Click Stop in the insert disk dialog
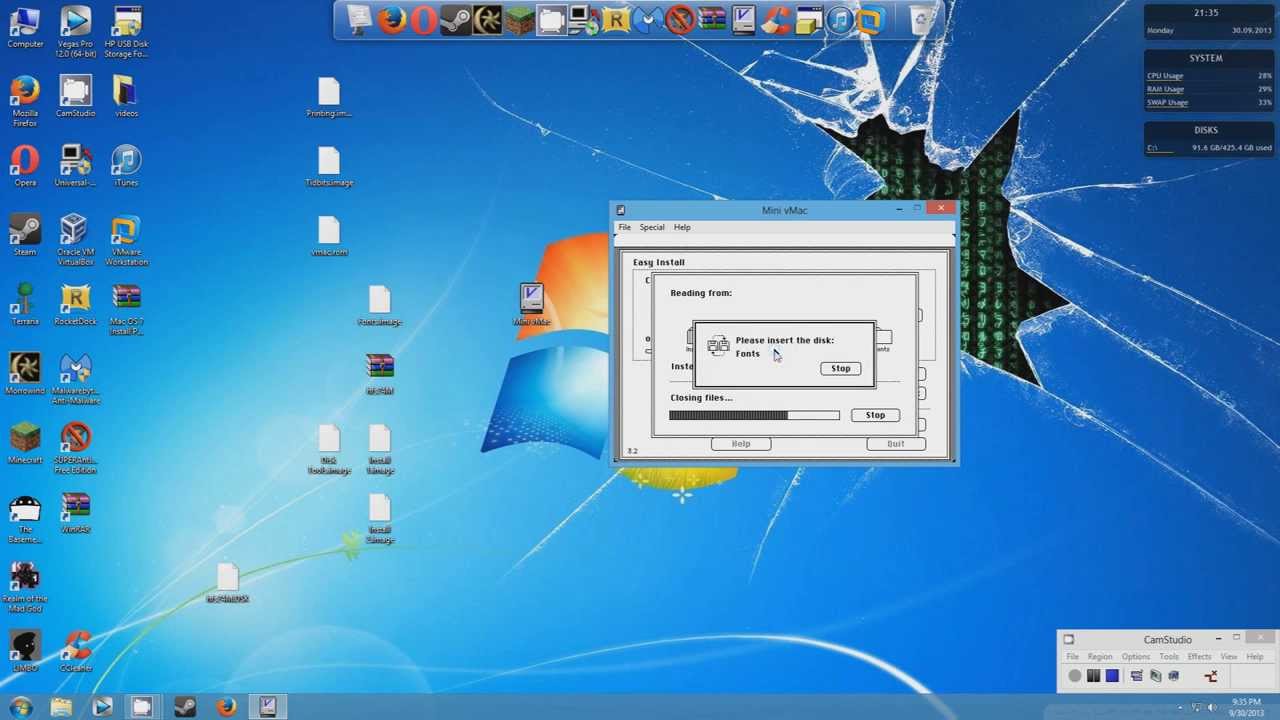The image size is (1280, 720). pos(840,368)
